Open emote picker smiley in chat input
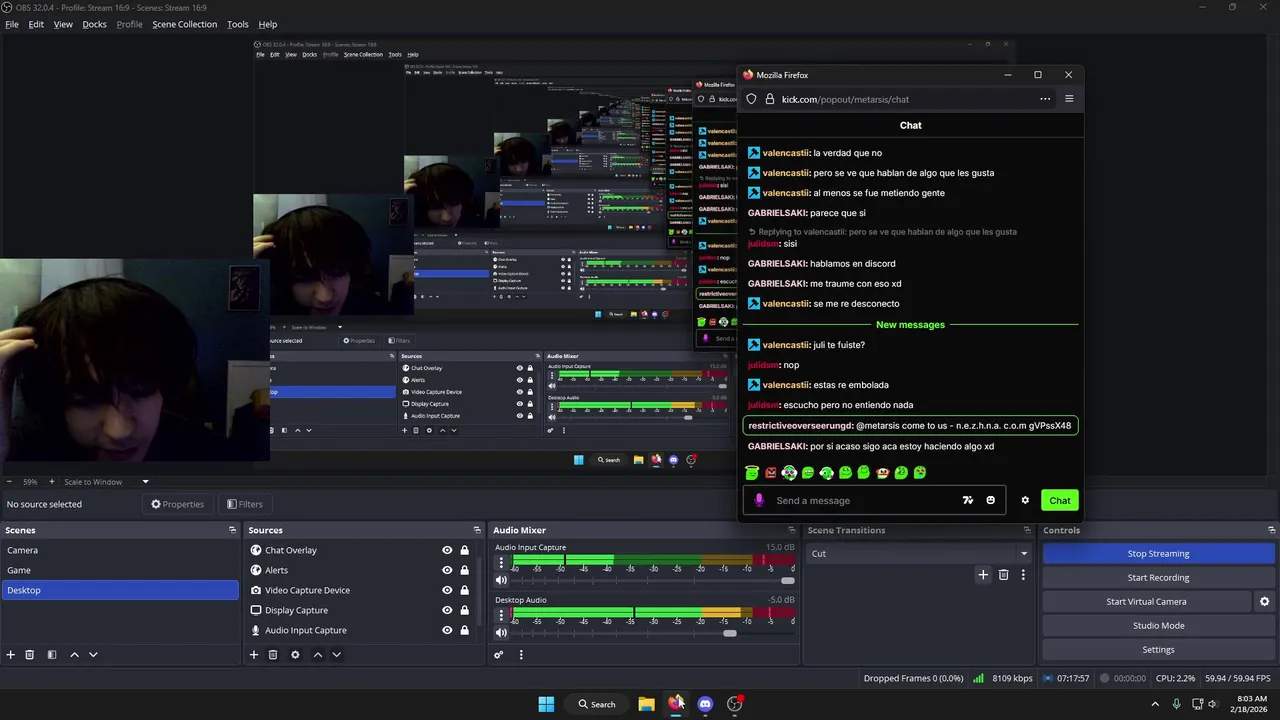This screenshot has width=1280, height=720. pyautogui.click(x=991, y=500)
